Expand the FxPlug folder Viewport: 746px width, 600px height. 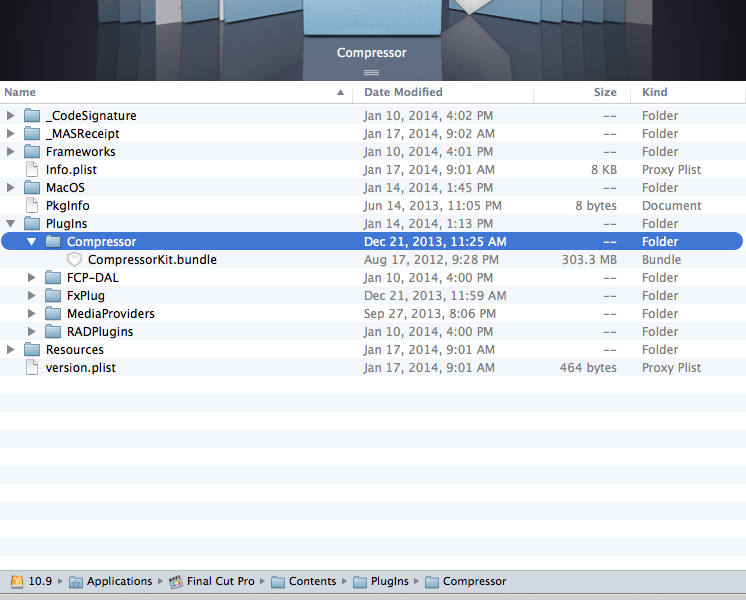(31, 296)
